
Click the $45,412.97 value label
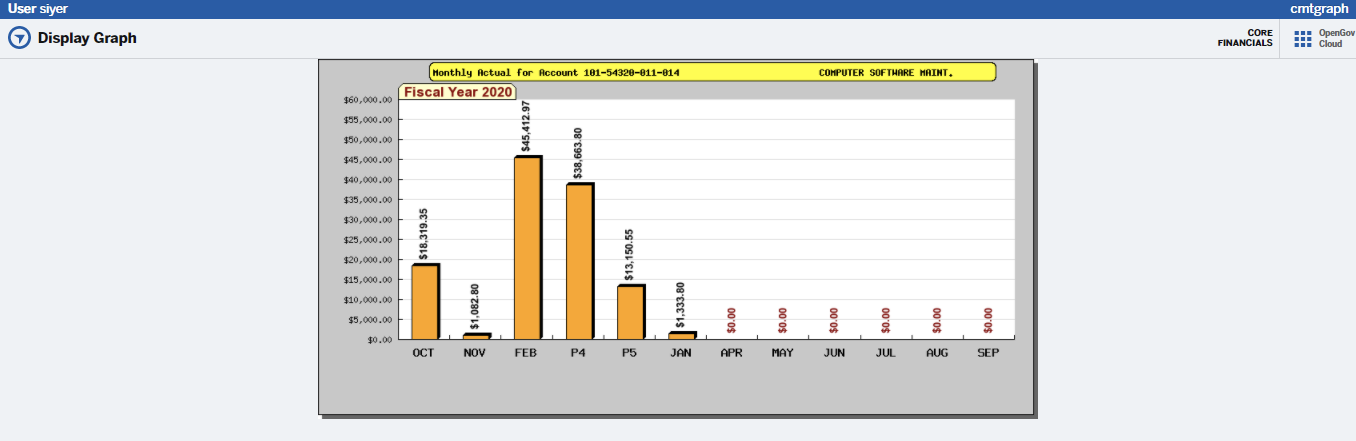pos(526,127)
